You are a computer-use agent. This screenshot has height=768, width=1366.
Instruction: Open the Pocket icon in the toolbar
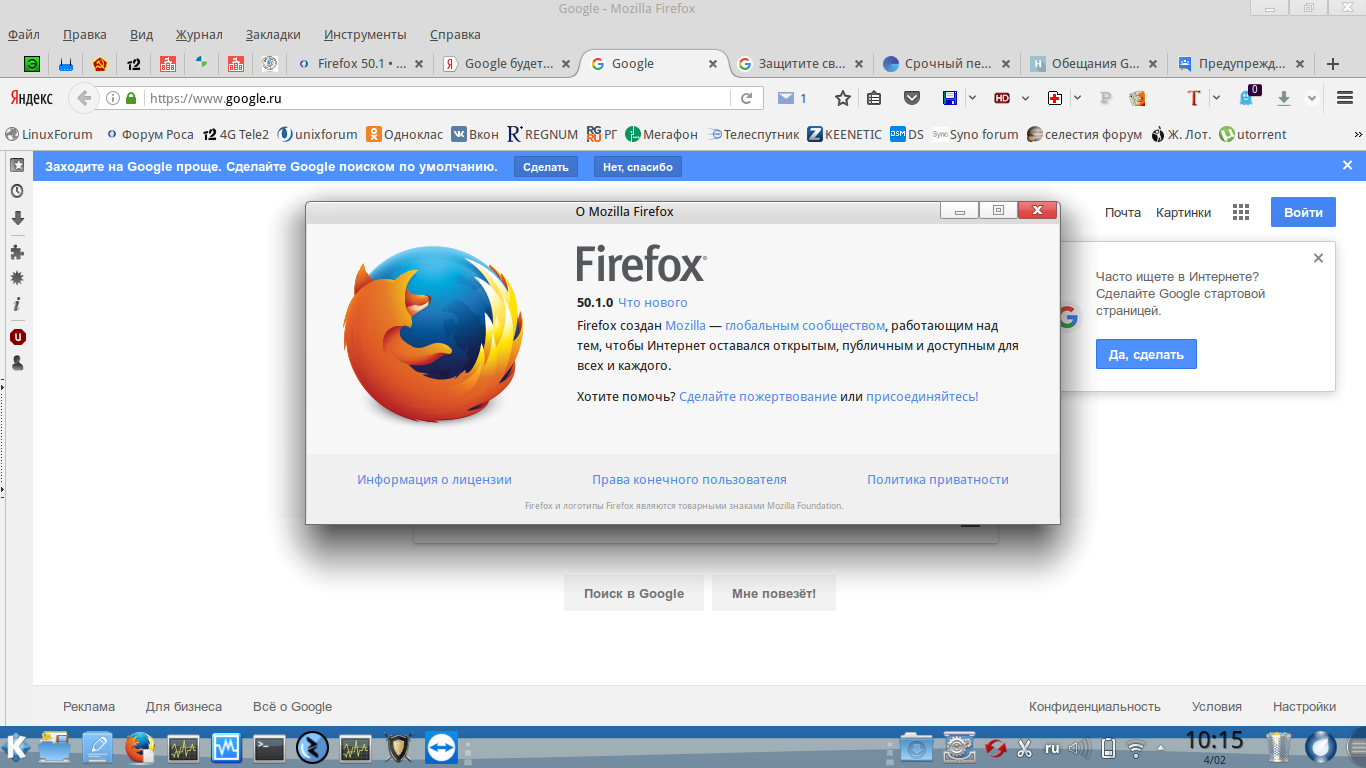[x=911, y=98]
